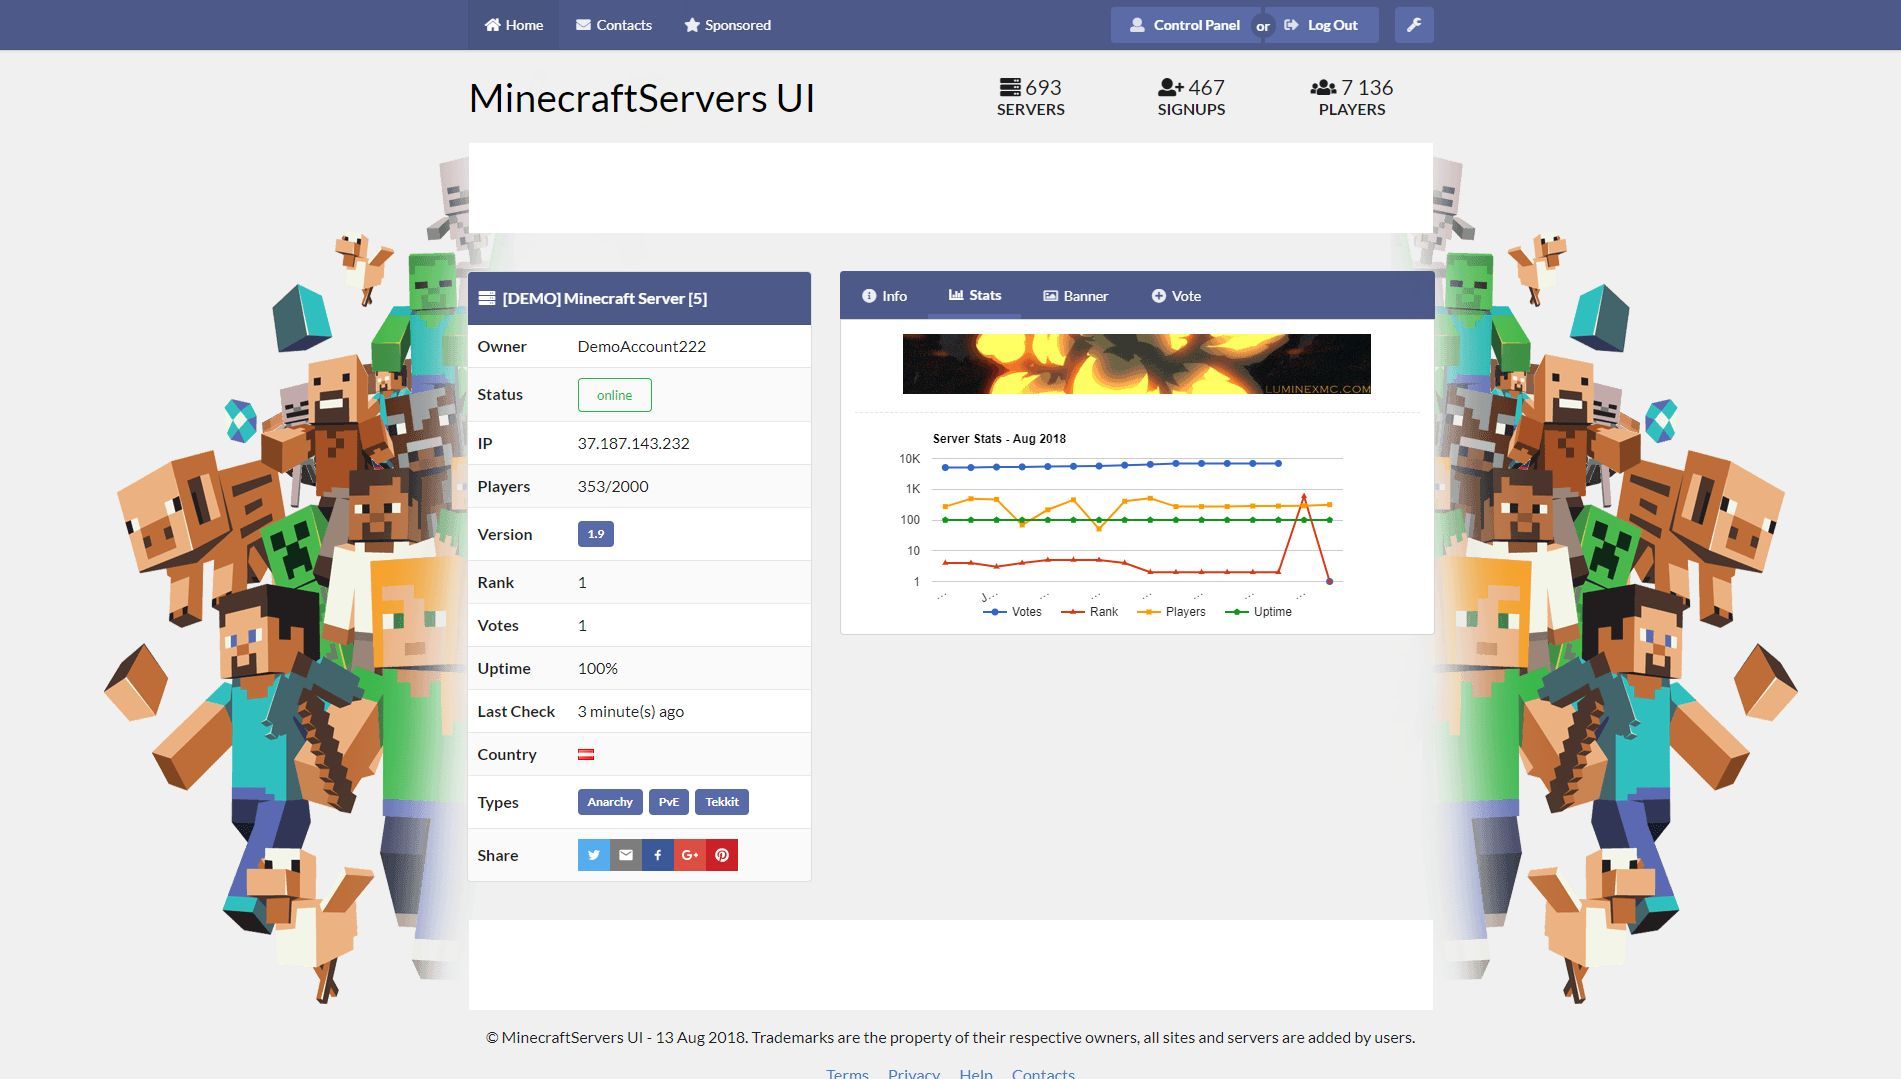Click the Rank spike peak point on chart

(1303, 496)
